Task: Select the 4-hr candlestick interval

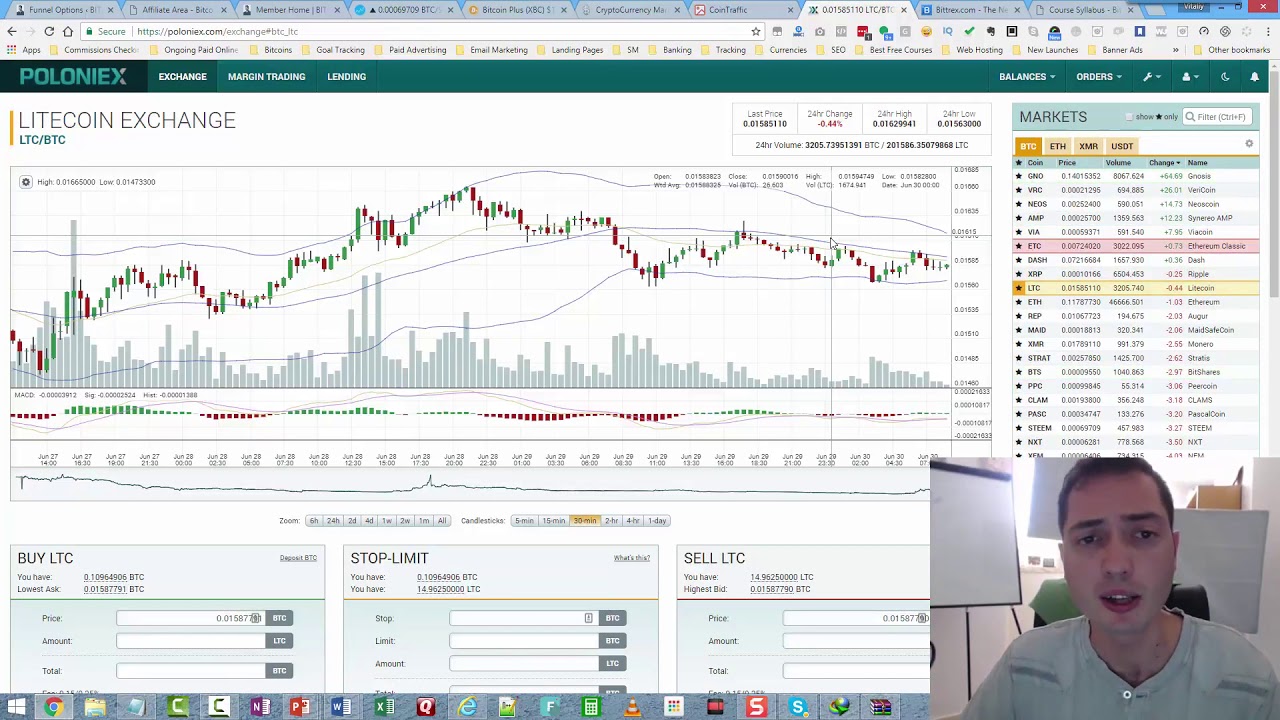Action: pyautogui.click(x=632, y=521)
